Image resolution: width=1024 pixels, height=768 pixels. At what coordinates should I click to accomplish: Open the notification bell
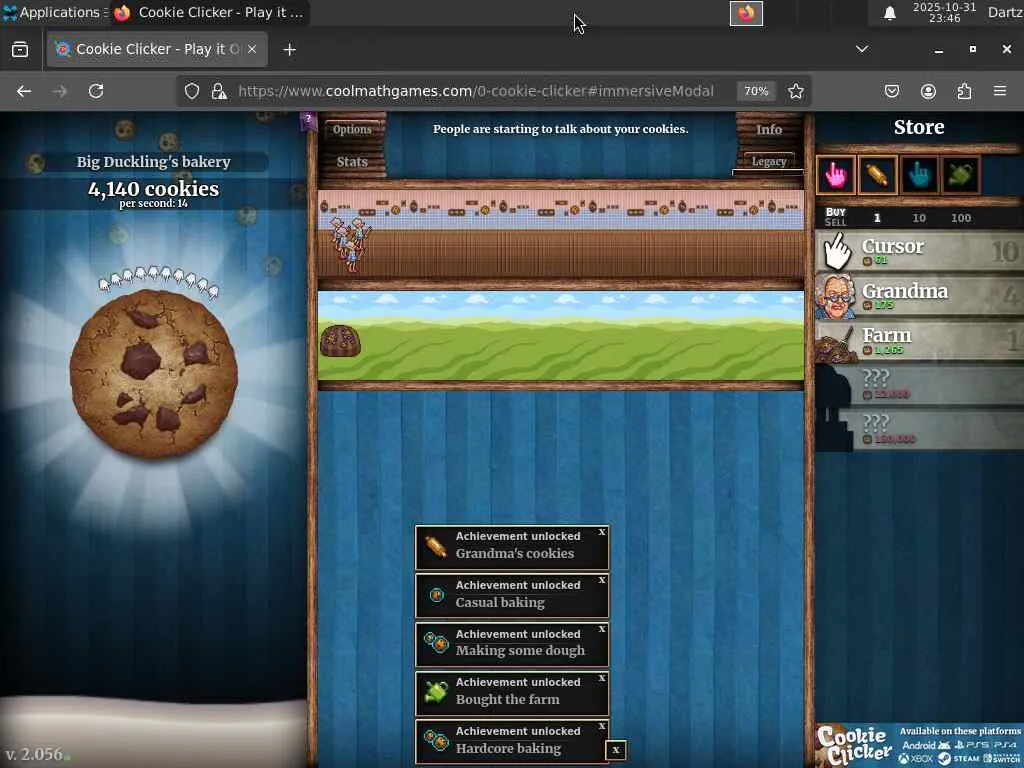pyautogui.click(x=889, y=13)
